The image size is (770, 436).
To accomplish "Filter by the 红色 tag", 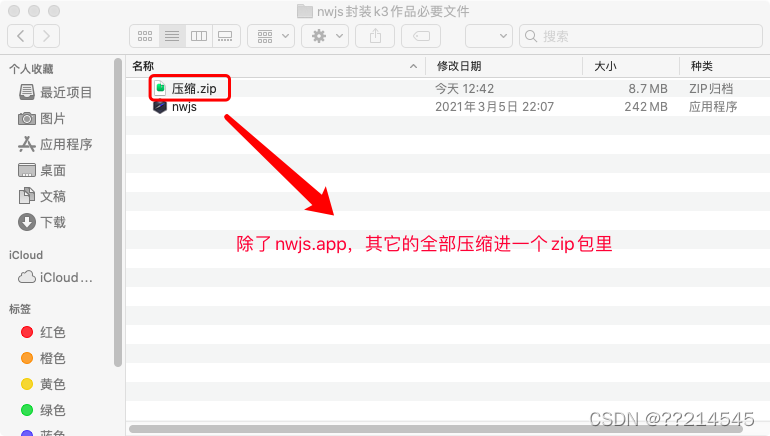I will click(53, 332).
